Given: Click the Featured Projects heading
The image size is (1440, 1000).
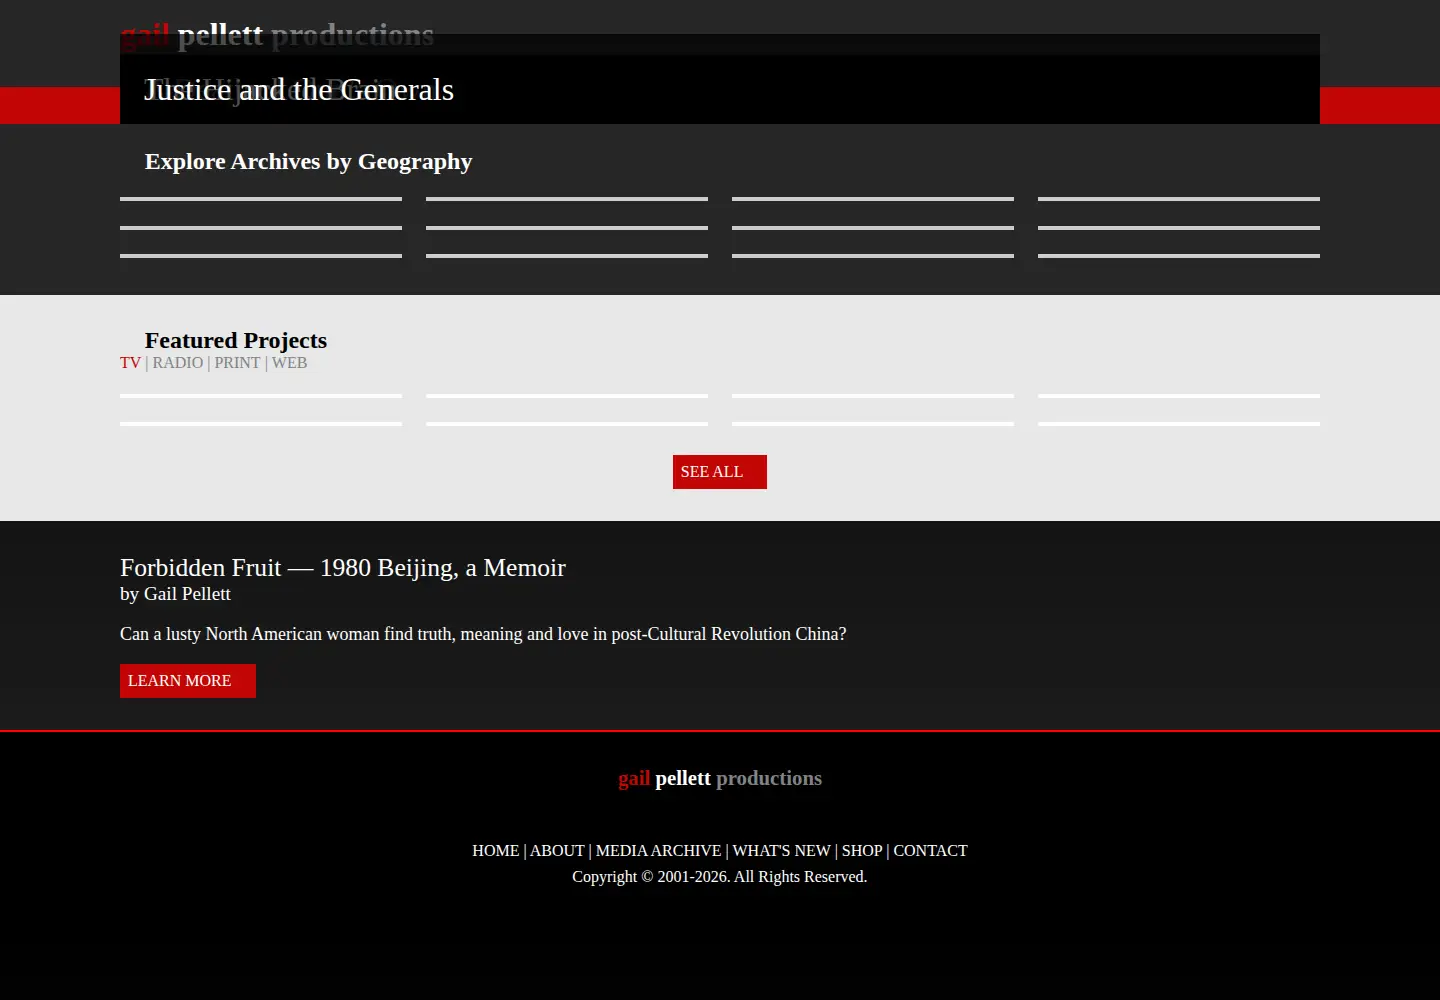Looking at the screenshot, I should [236, 341].
